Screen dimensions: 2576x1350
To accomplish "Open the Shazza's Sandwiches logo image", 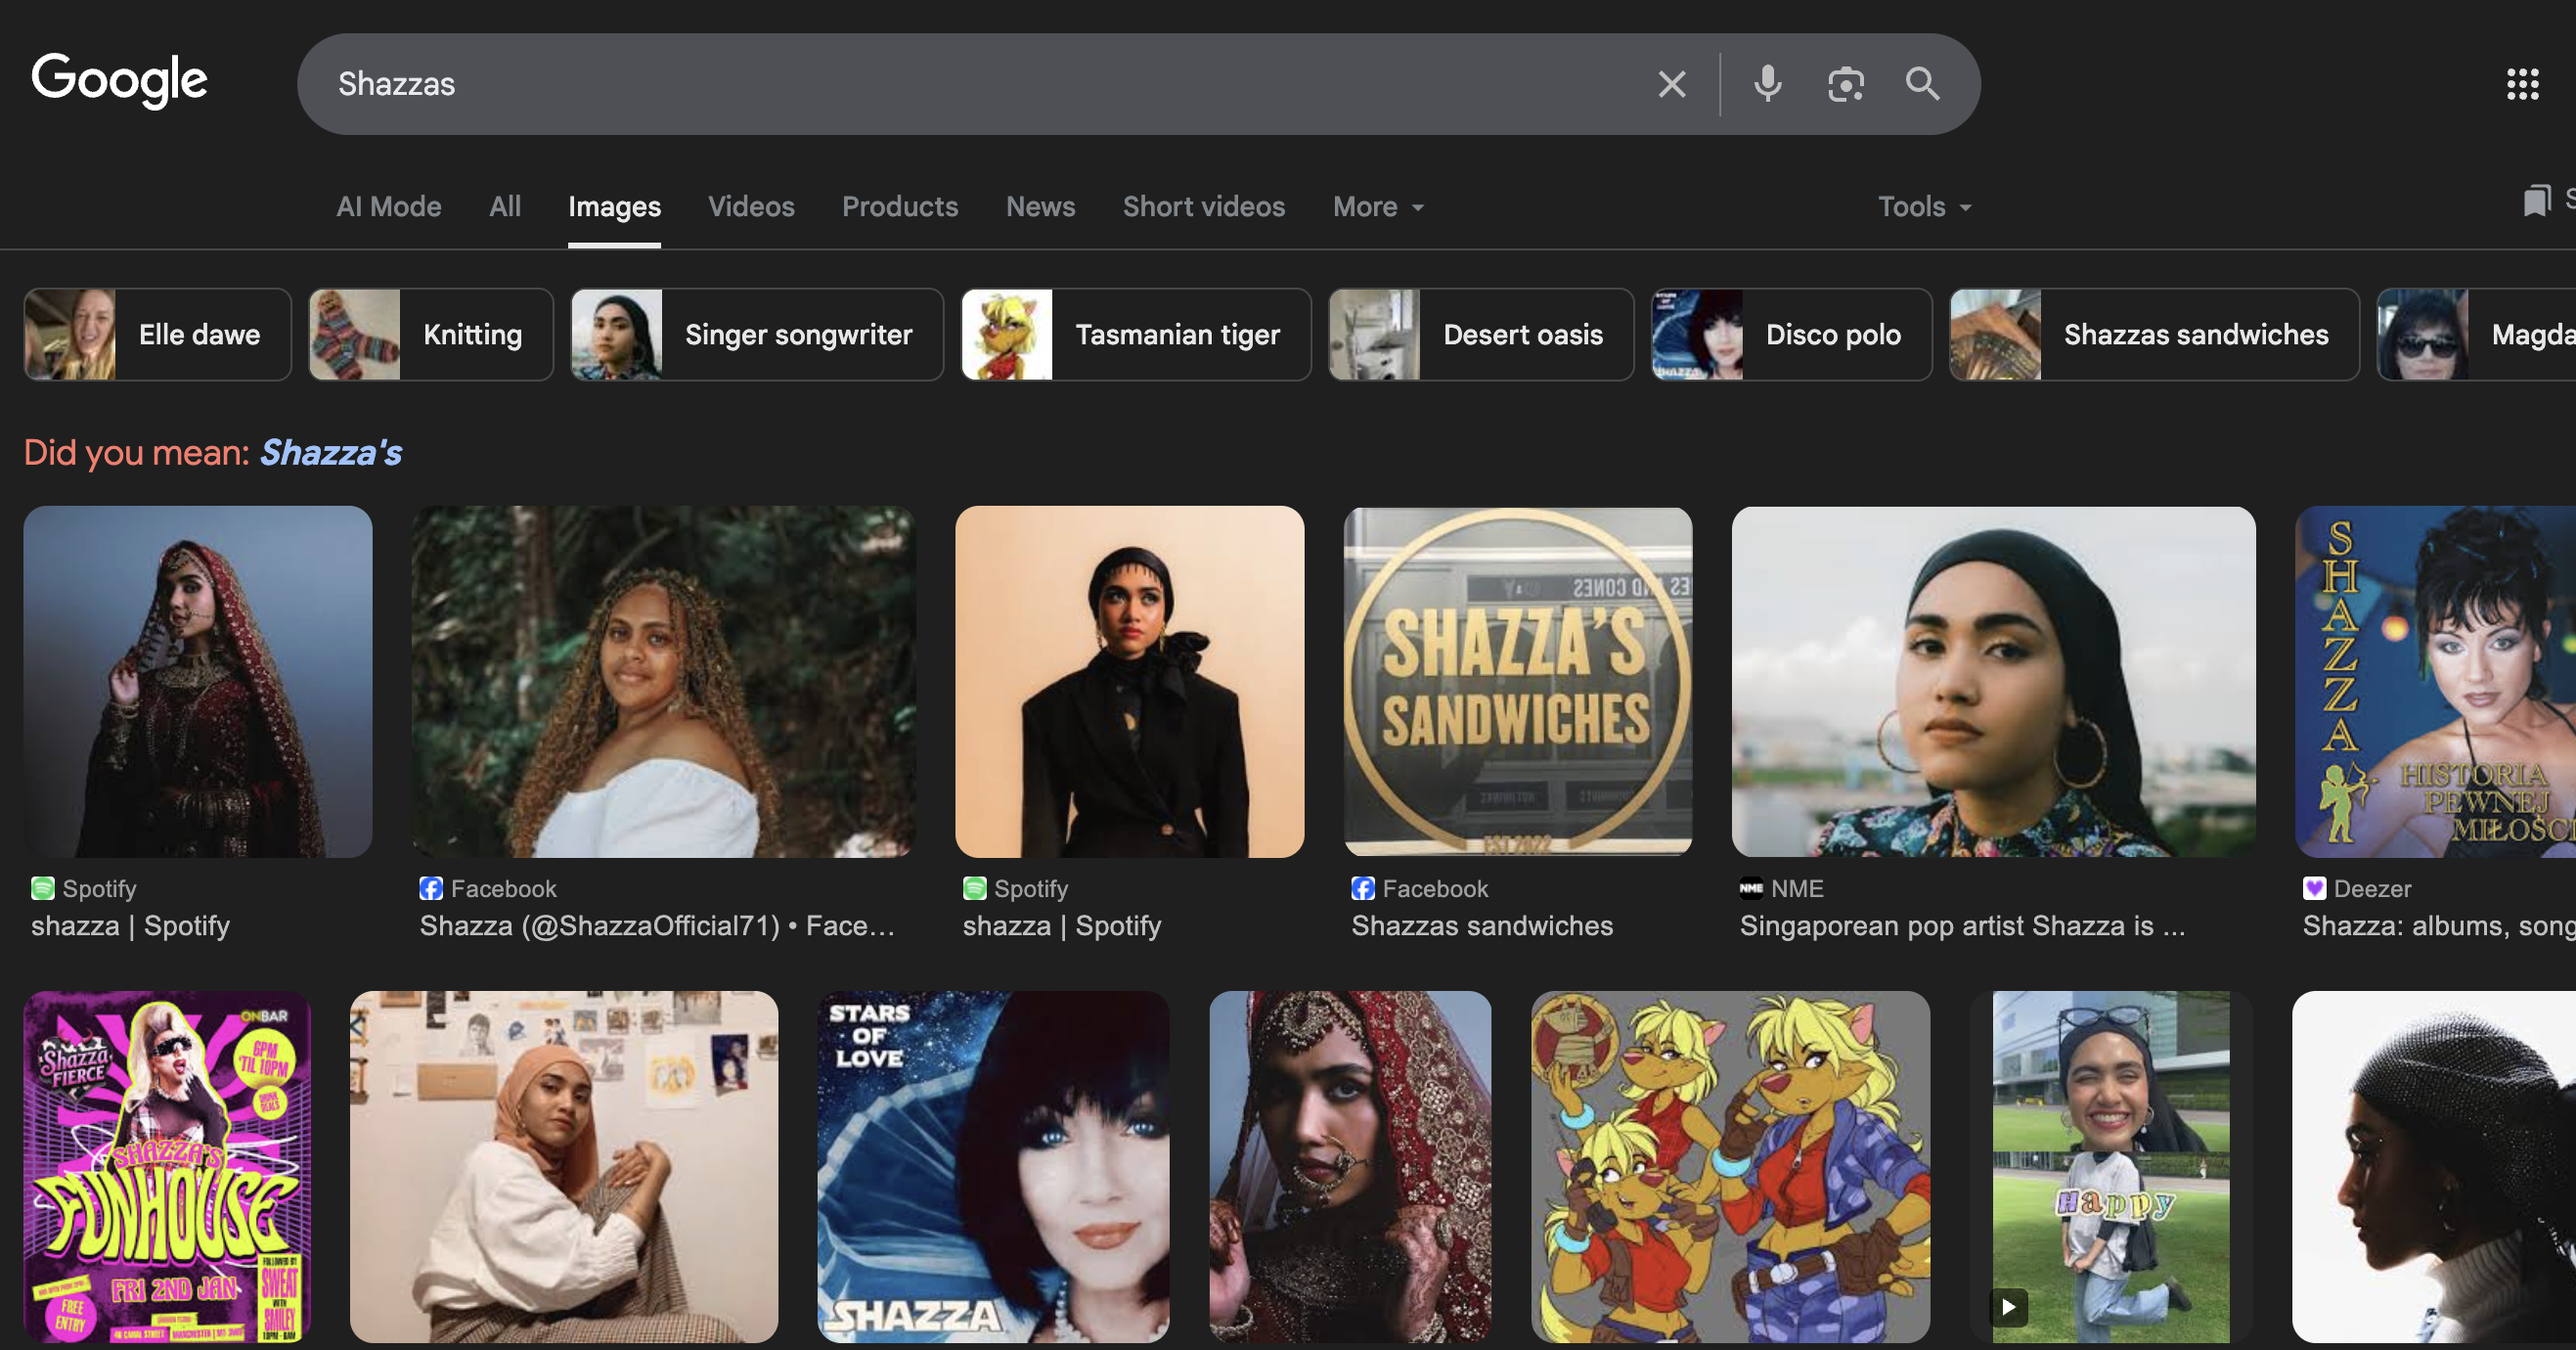I will [x=1517, y=681].
